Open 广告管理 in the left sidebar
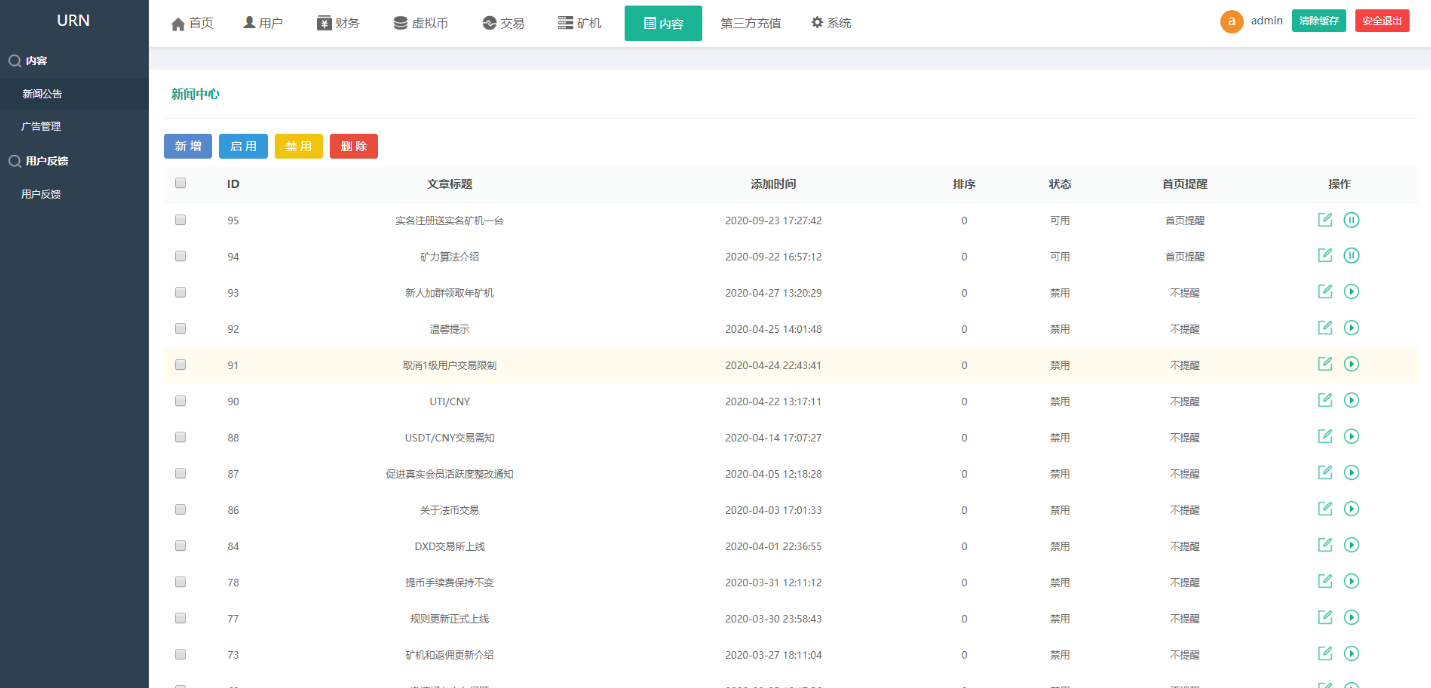1431x688 pixels. point(41,127)
